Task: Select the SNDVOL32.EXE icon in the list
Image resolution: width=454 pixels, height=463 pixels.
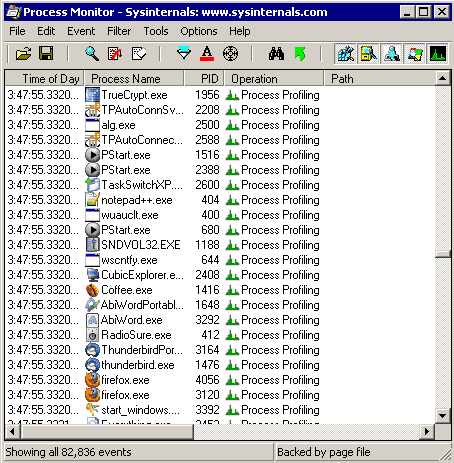Action: [92, 245]
